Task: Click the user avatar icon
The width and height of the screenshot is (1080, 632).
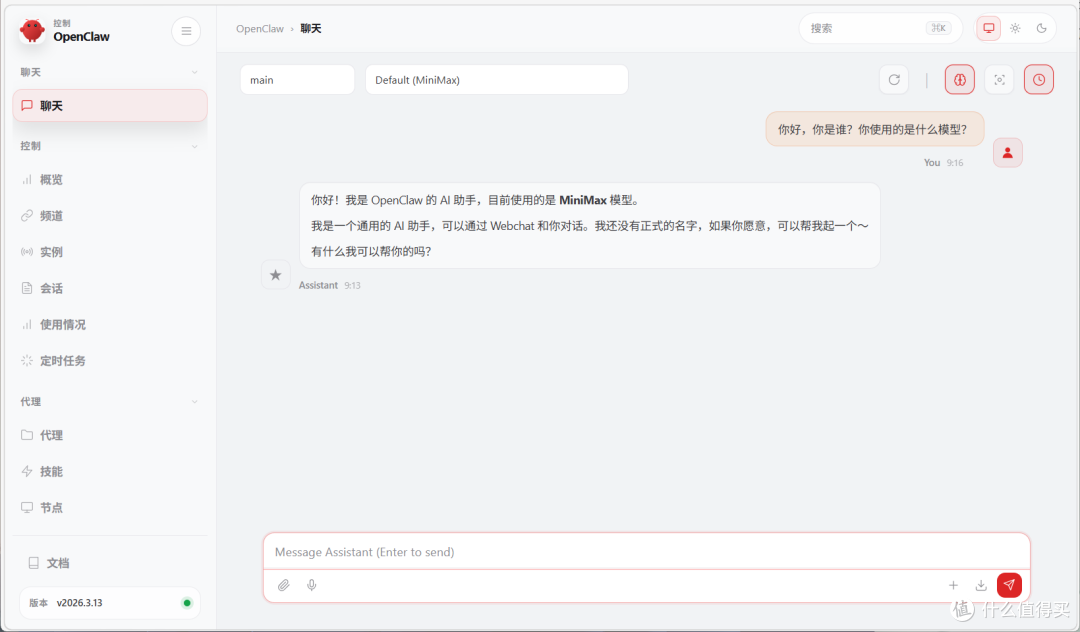Action: 1008,153
